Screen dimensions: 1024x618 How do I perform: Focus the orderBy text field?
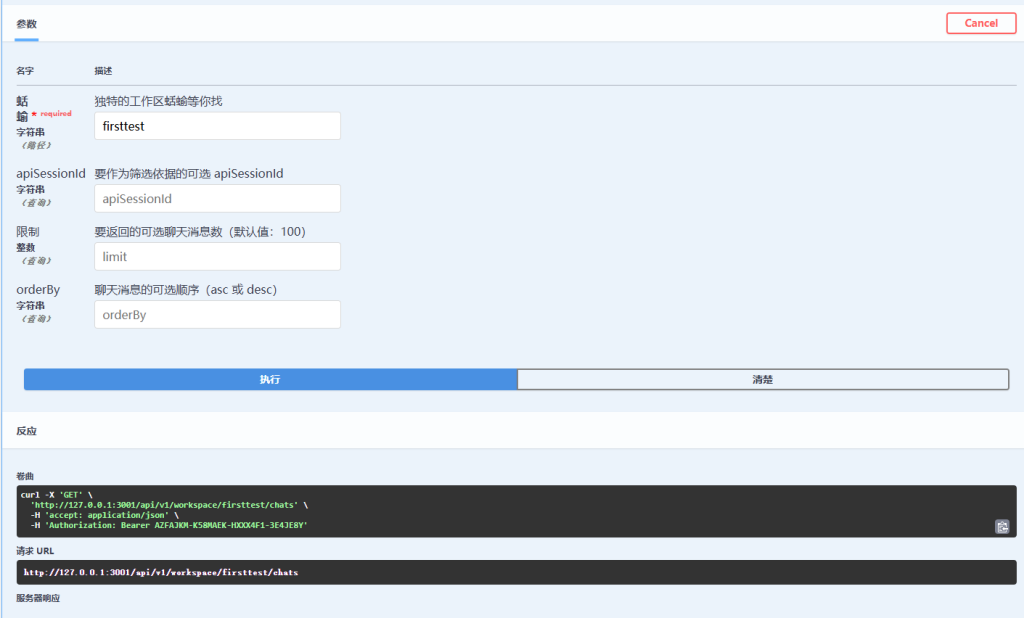tap(217, 315)
